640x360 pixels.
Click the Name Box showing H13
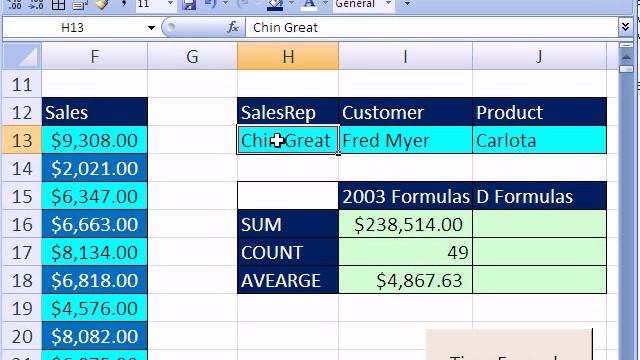[x=73, y=27]
